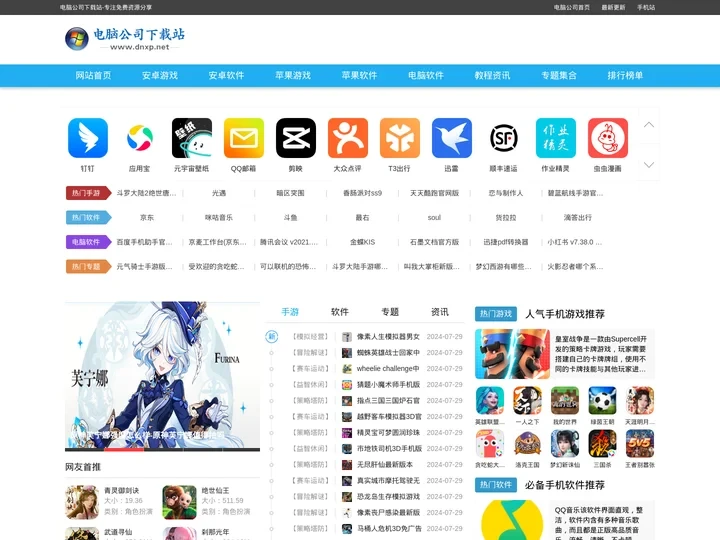The height and width of the screenshot is (540, 720).
Task: Open the T3出行 app icon
Action: (x=399, y=138)
